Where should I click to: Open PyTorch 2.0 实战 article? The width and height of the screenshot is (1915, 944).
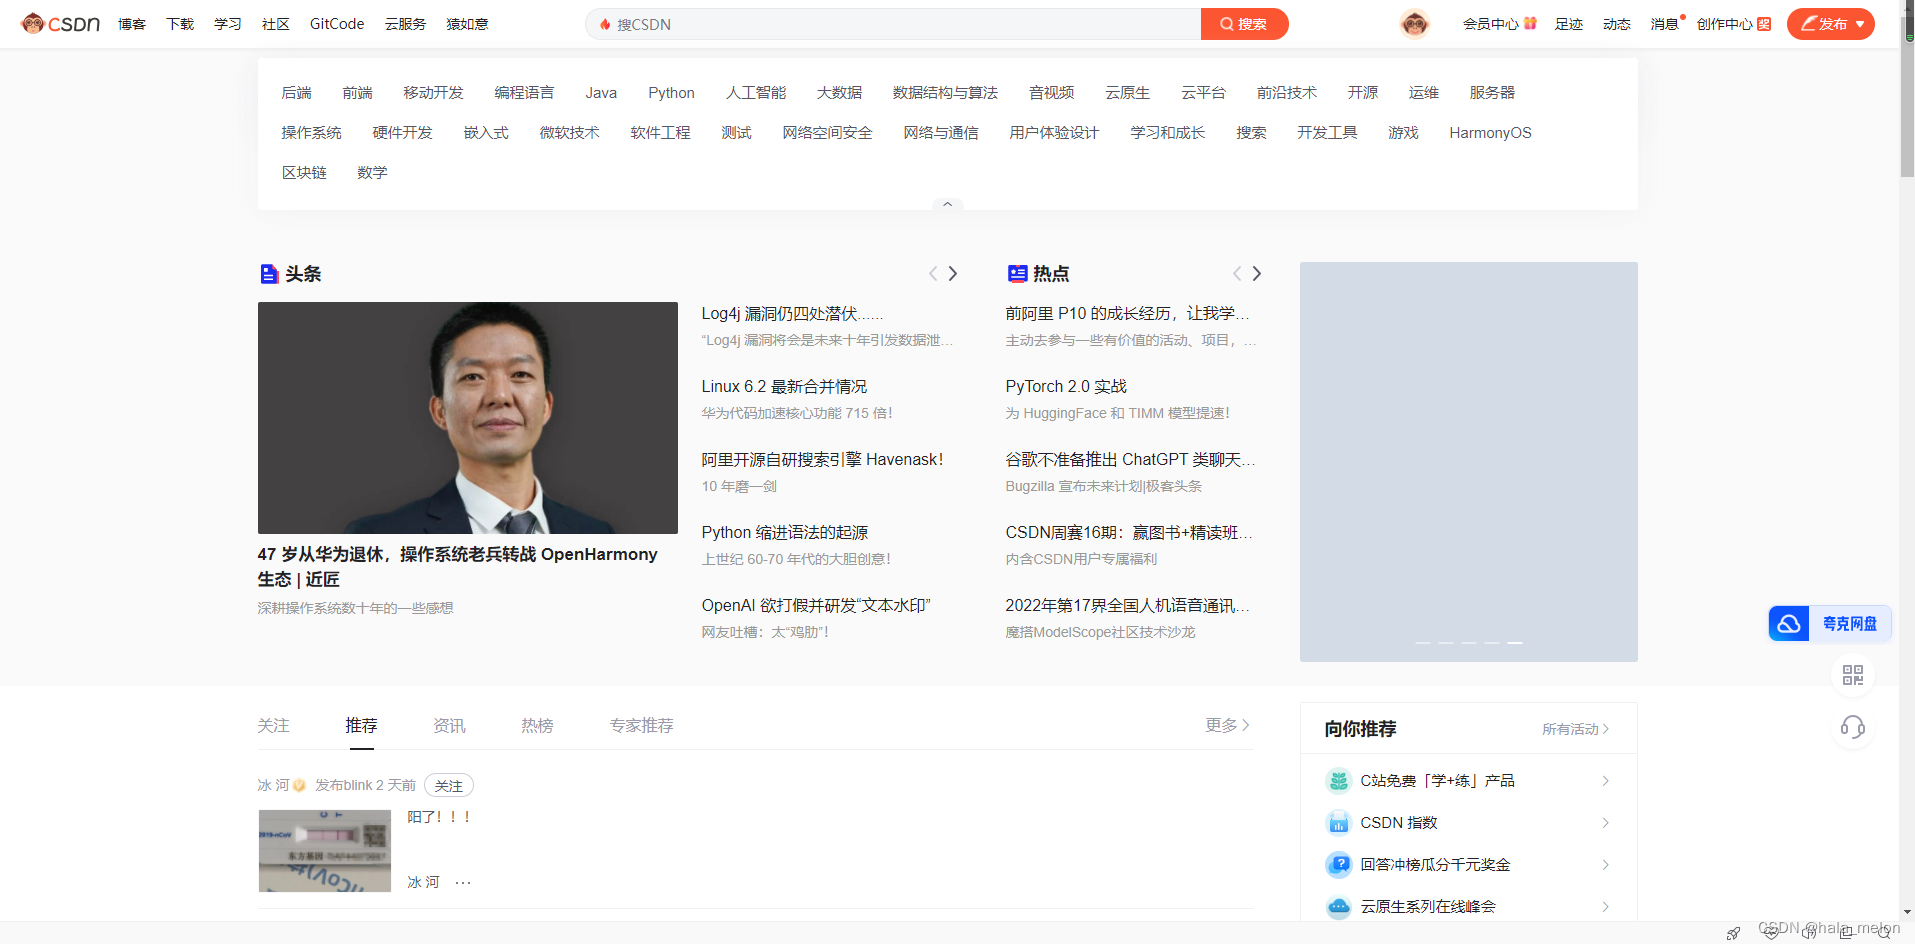[x=1066, y=387]
